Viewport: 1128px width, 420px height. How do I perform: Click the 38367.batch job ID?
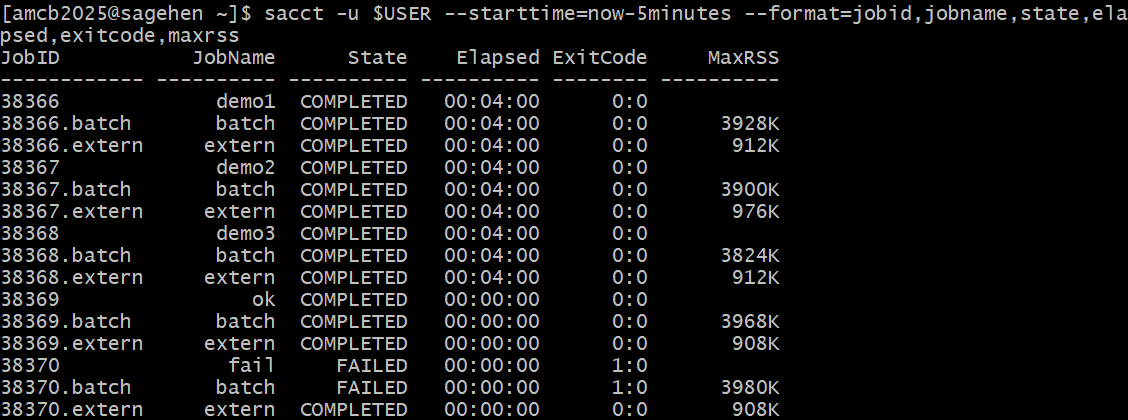click(x=65, y=190)
